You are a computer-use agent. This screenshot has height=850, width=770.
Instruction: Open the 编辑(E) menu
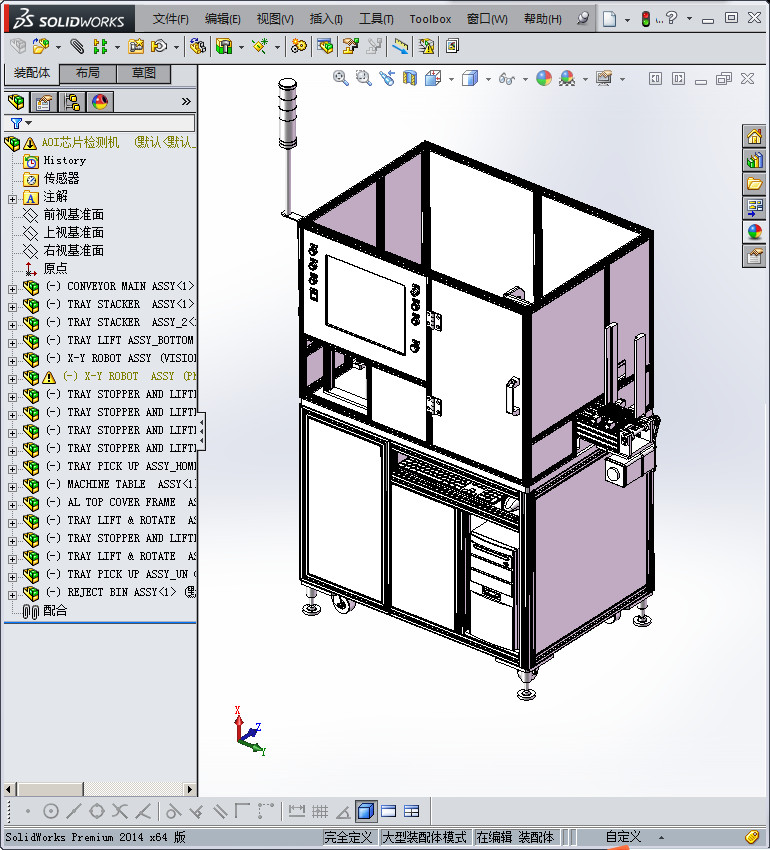222,19
